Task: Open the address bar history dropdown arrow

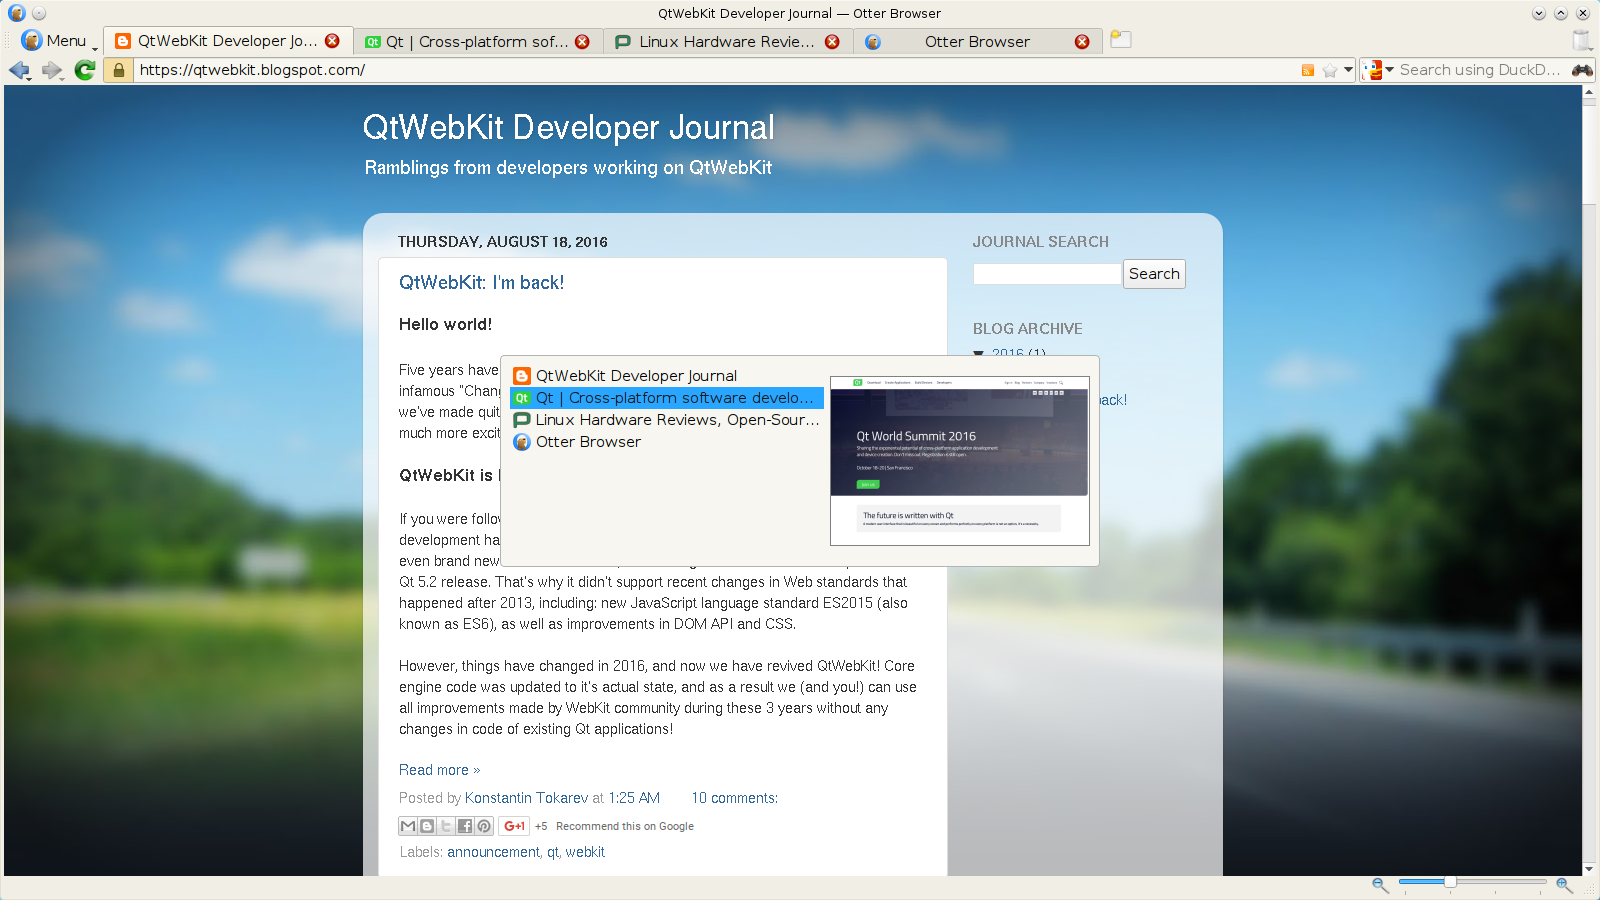Action: (x=1348, y=70)
